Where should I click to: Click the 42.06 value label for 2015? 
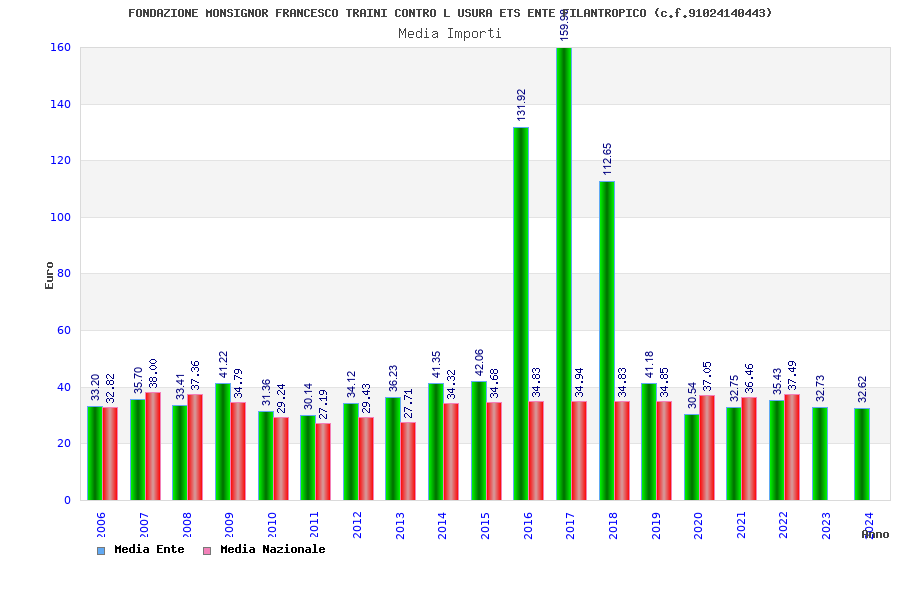click(479, 362)
